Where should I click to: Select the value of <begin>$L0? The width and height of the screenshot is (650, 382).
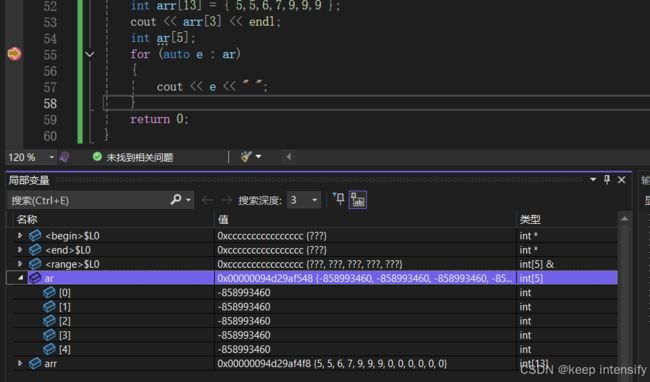coord(272,236)
